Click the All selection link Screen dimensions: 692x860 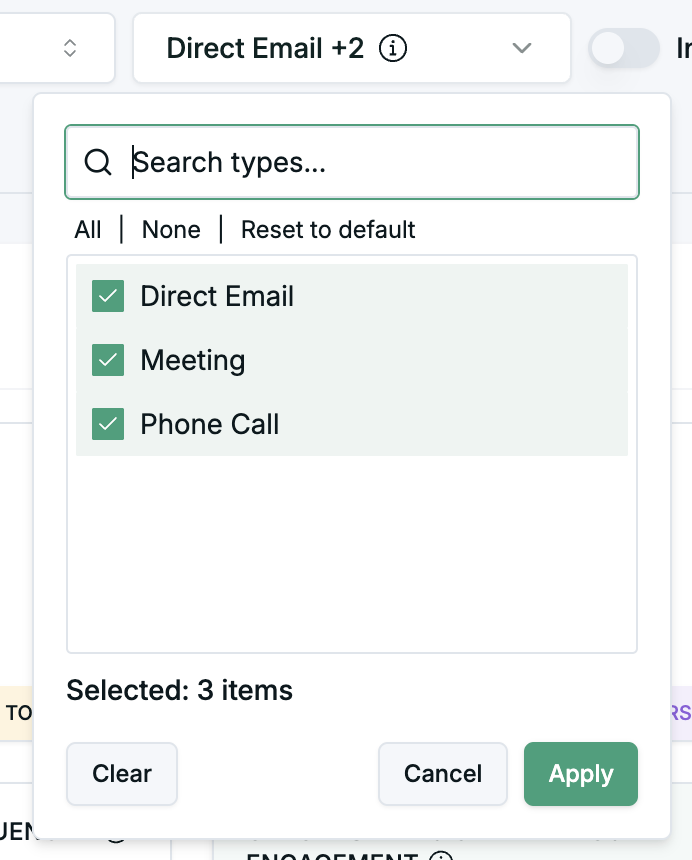[x=88, y=230]
